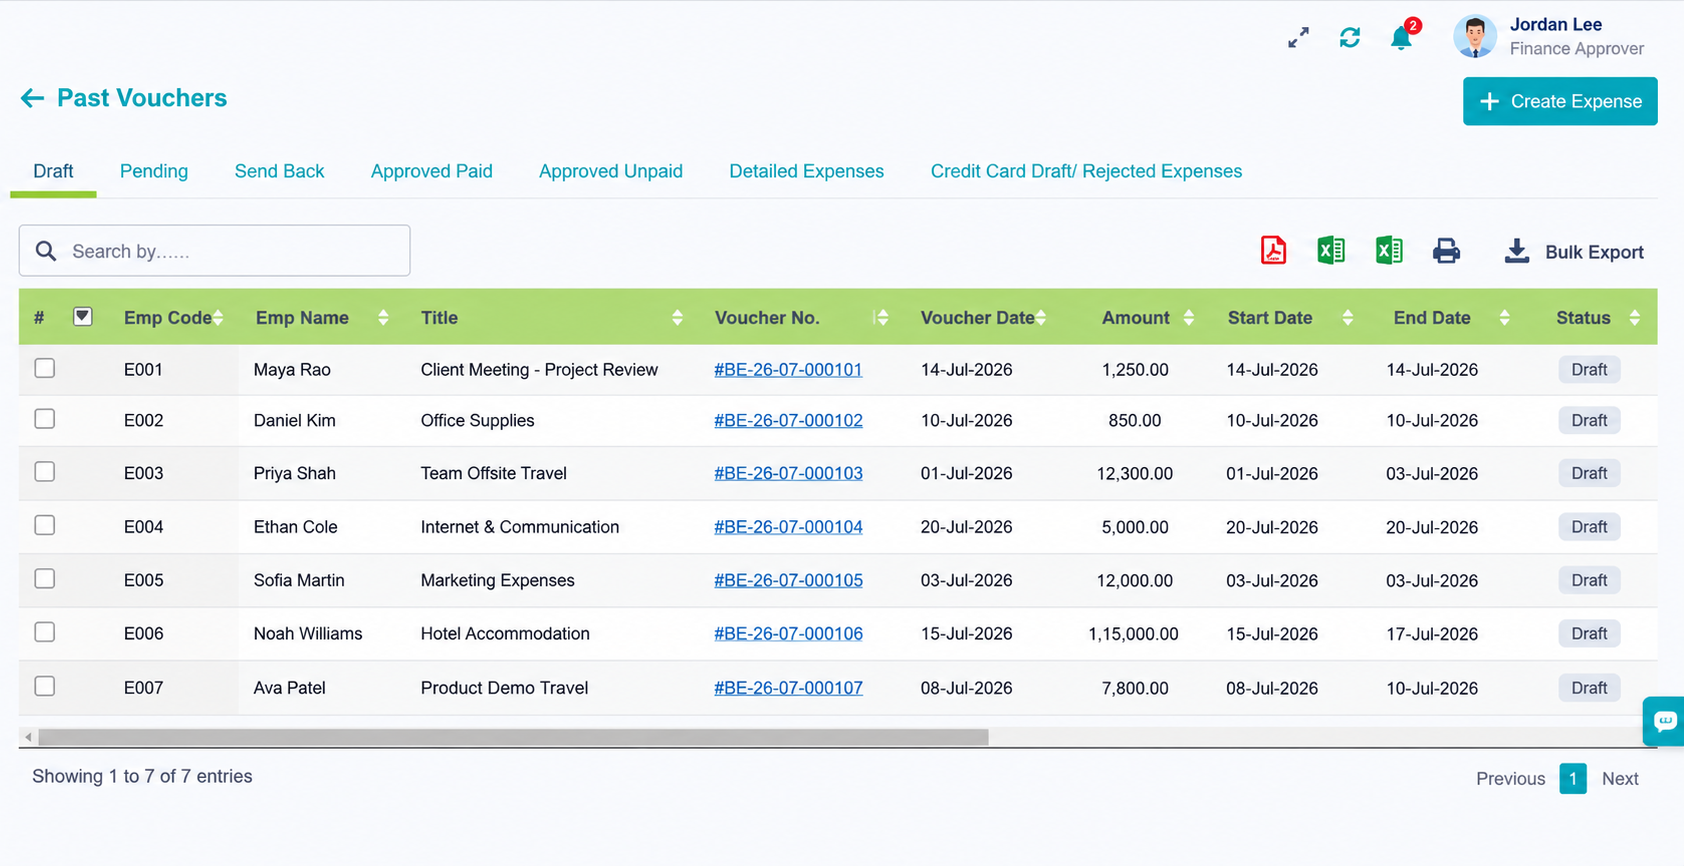The height and width of the screenshot is (866, 1684).
Task: Click Draft status badge for Noah Williams
Action: 1589,633
